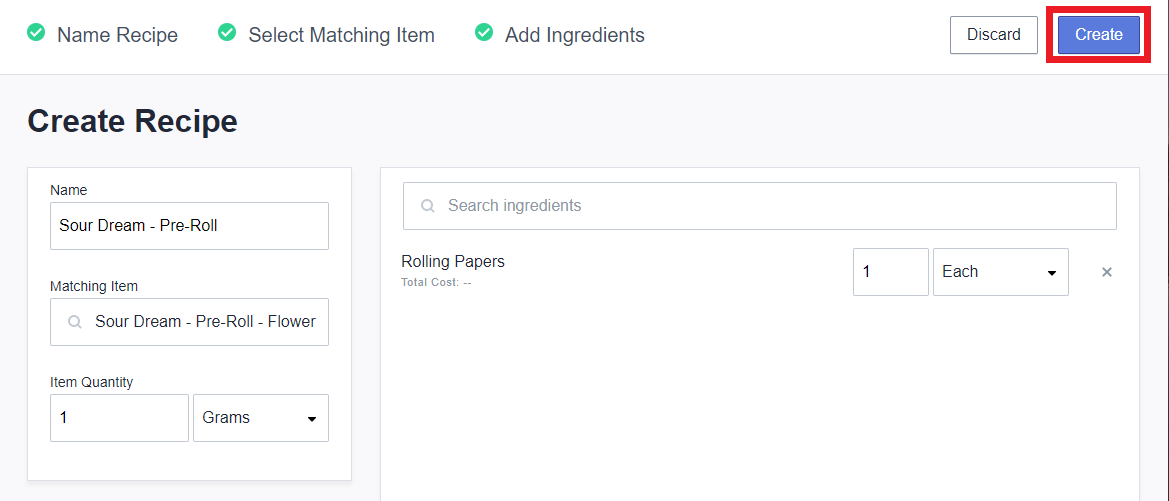Click the Create button

[x=1098, y=34]
